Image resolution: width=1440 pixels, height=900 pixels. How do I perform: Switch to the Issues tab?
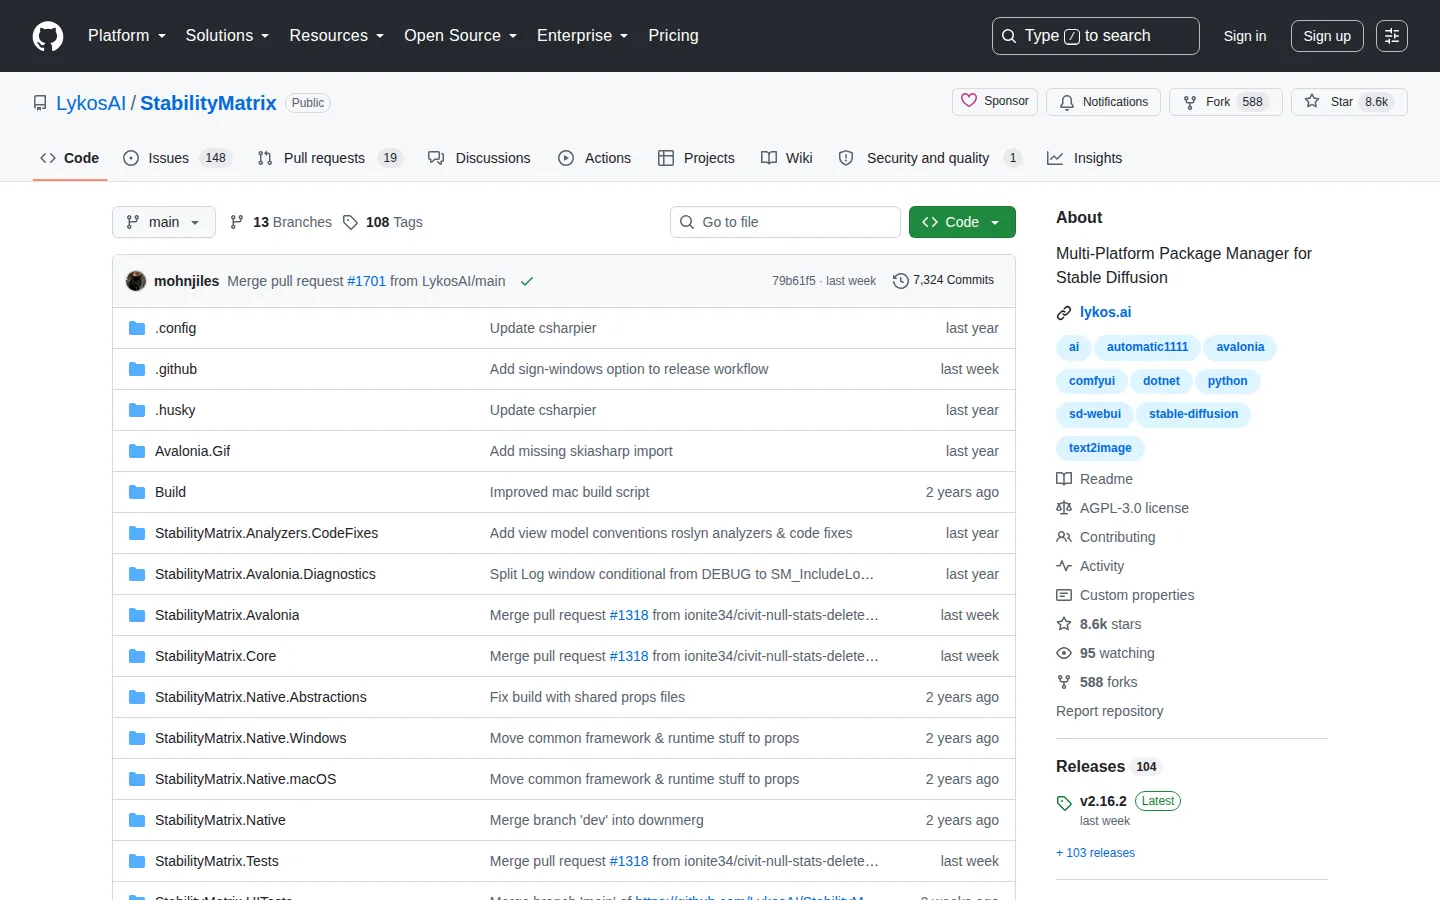pos(177,158)
